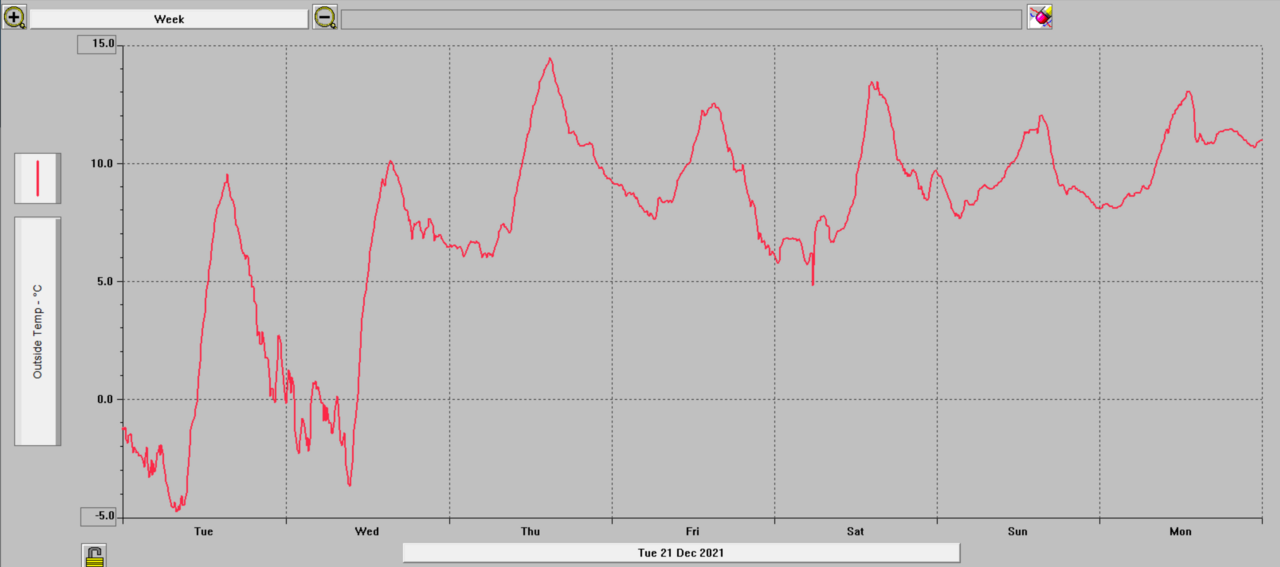This screenshot has width=1280, height=567.
Task: Click the Tue day label
Action: (x=203, y=531)
